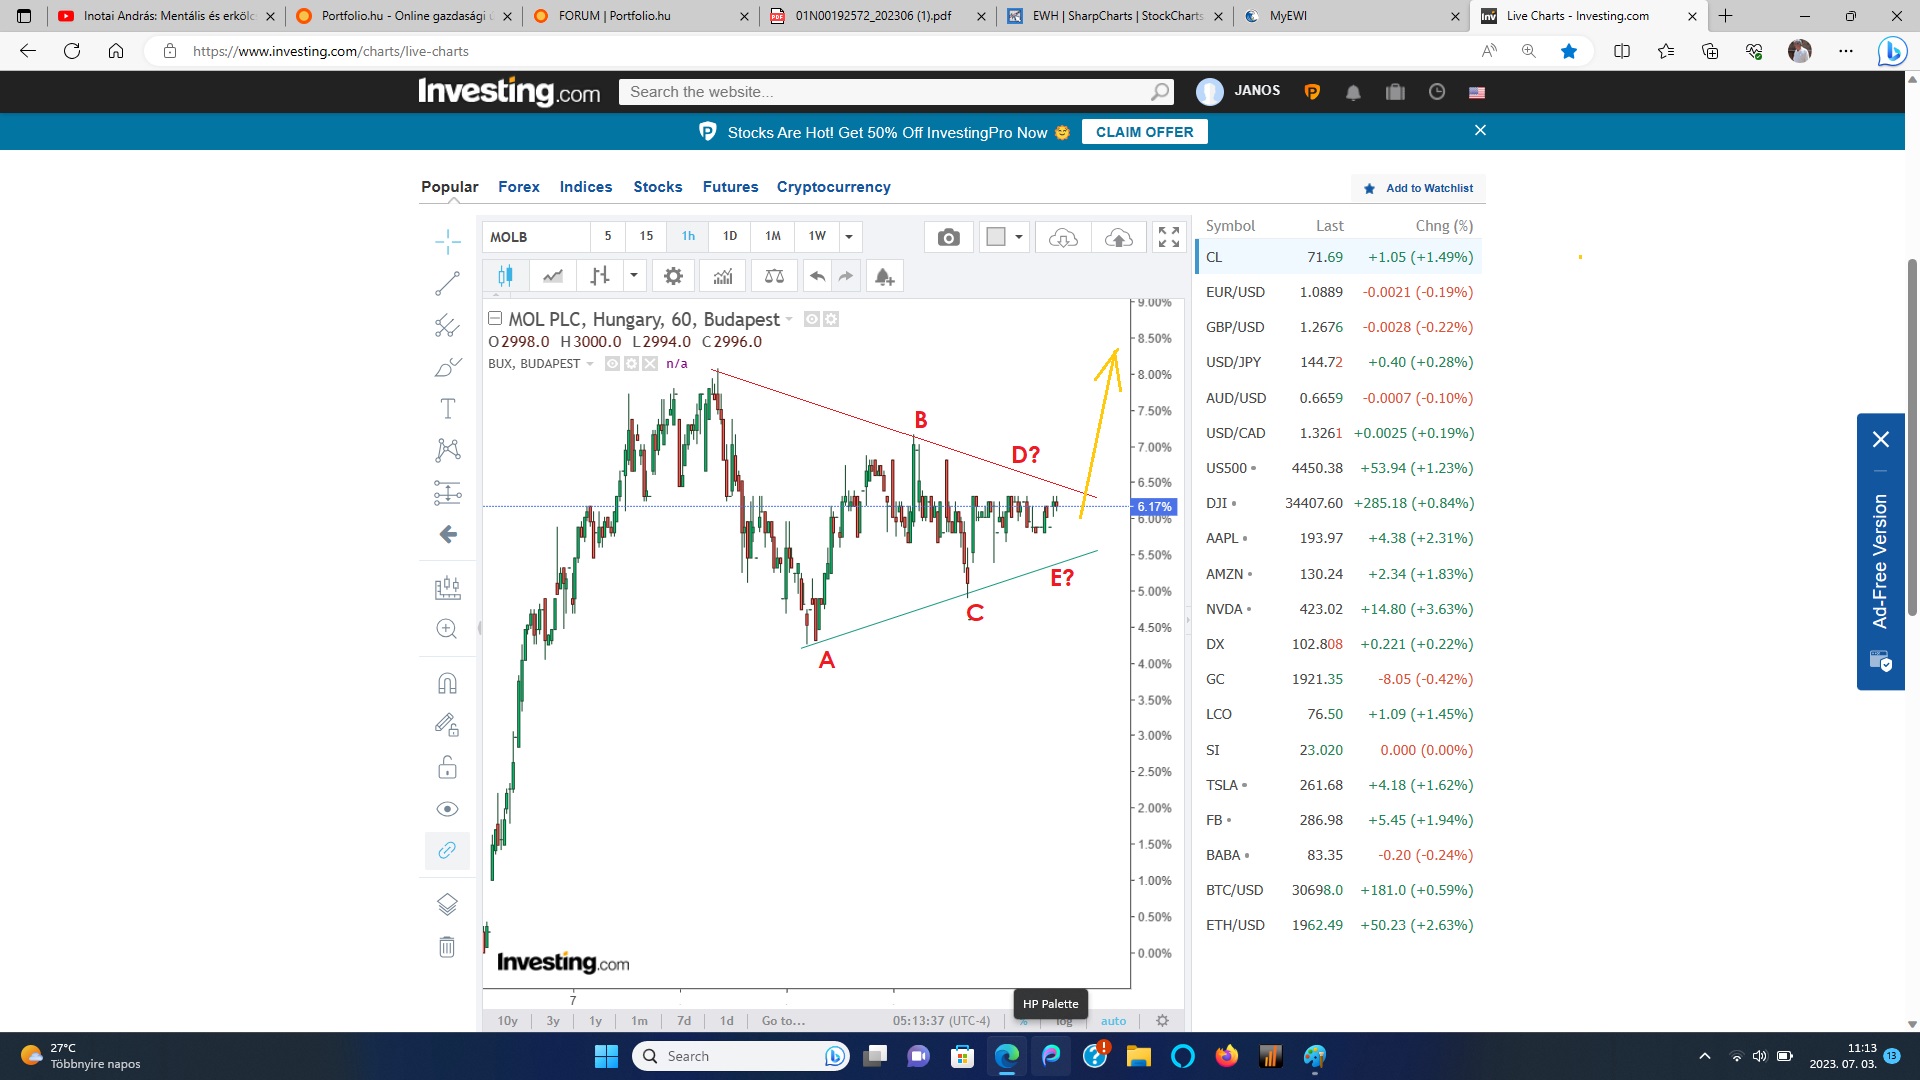The height and width of the screenshot is (1080, 1920).
Task: Toggle auto scale at chart bottom
Action: click(x=1113, y=1021)
